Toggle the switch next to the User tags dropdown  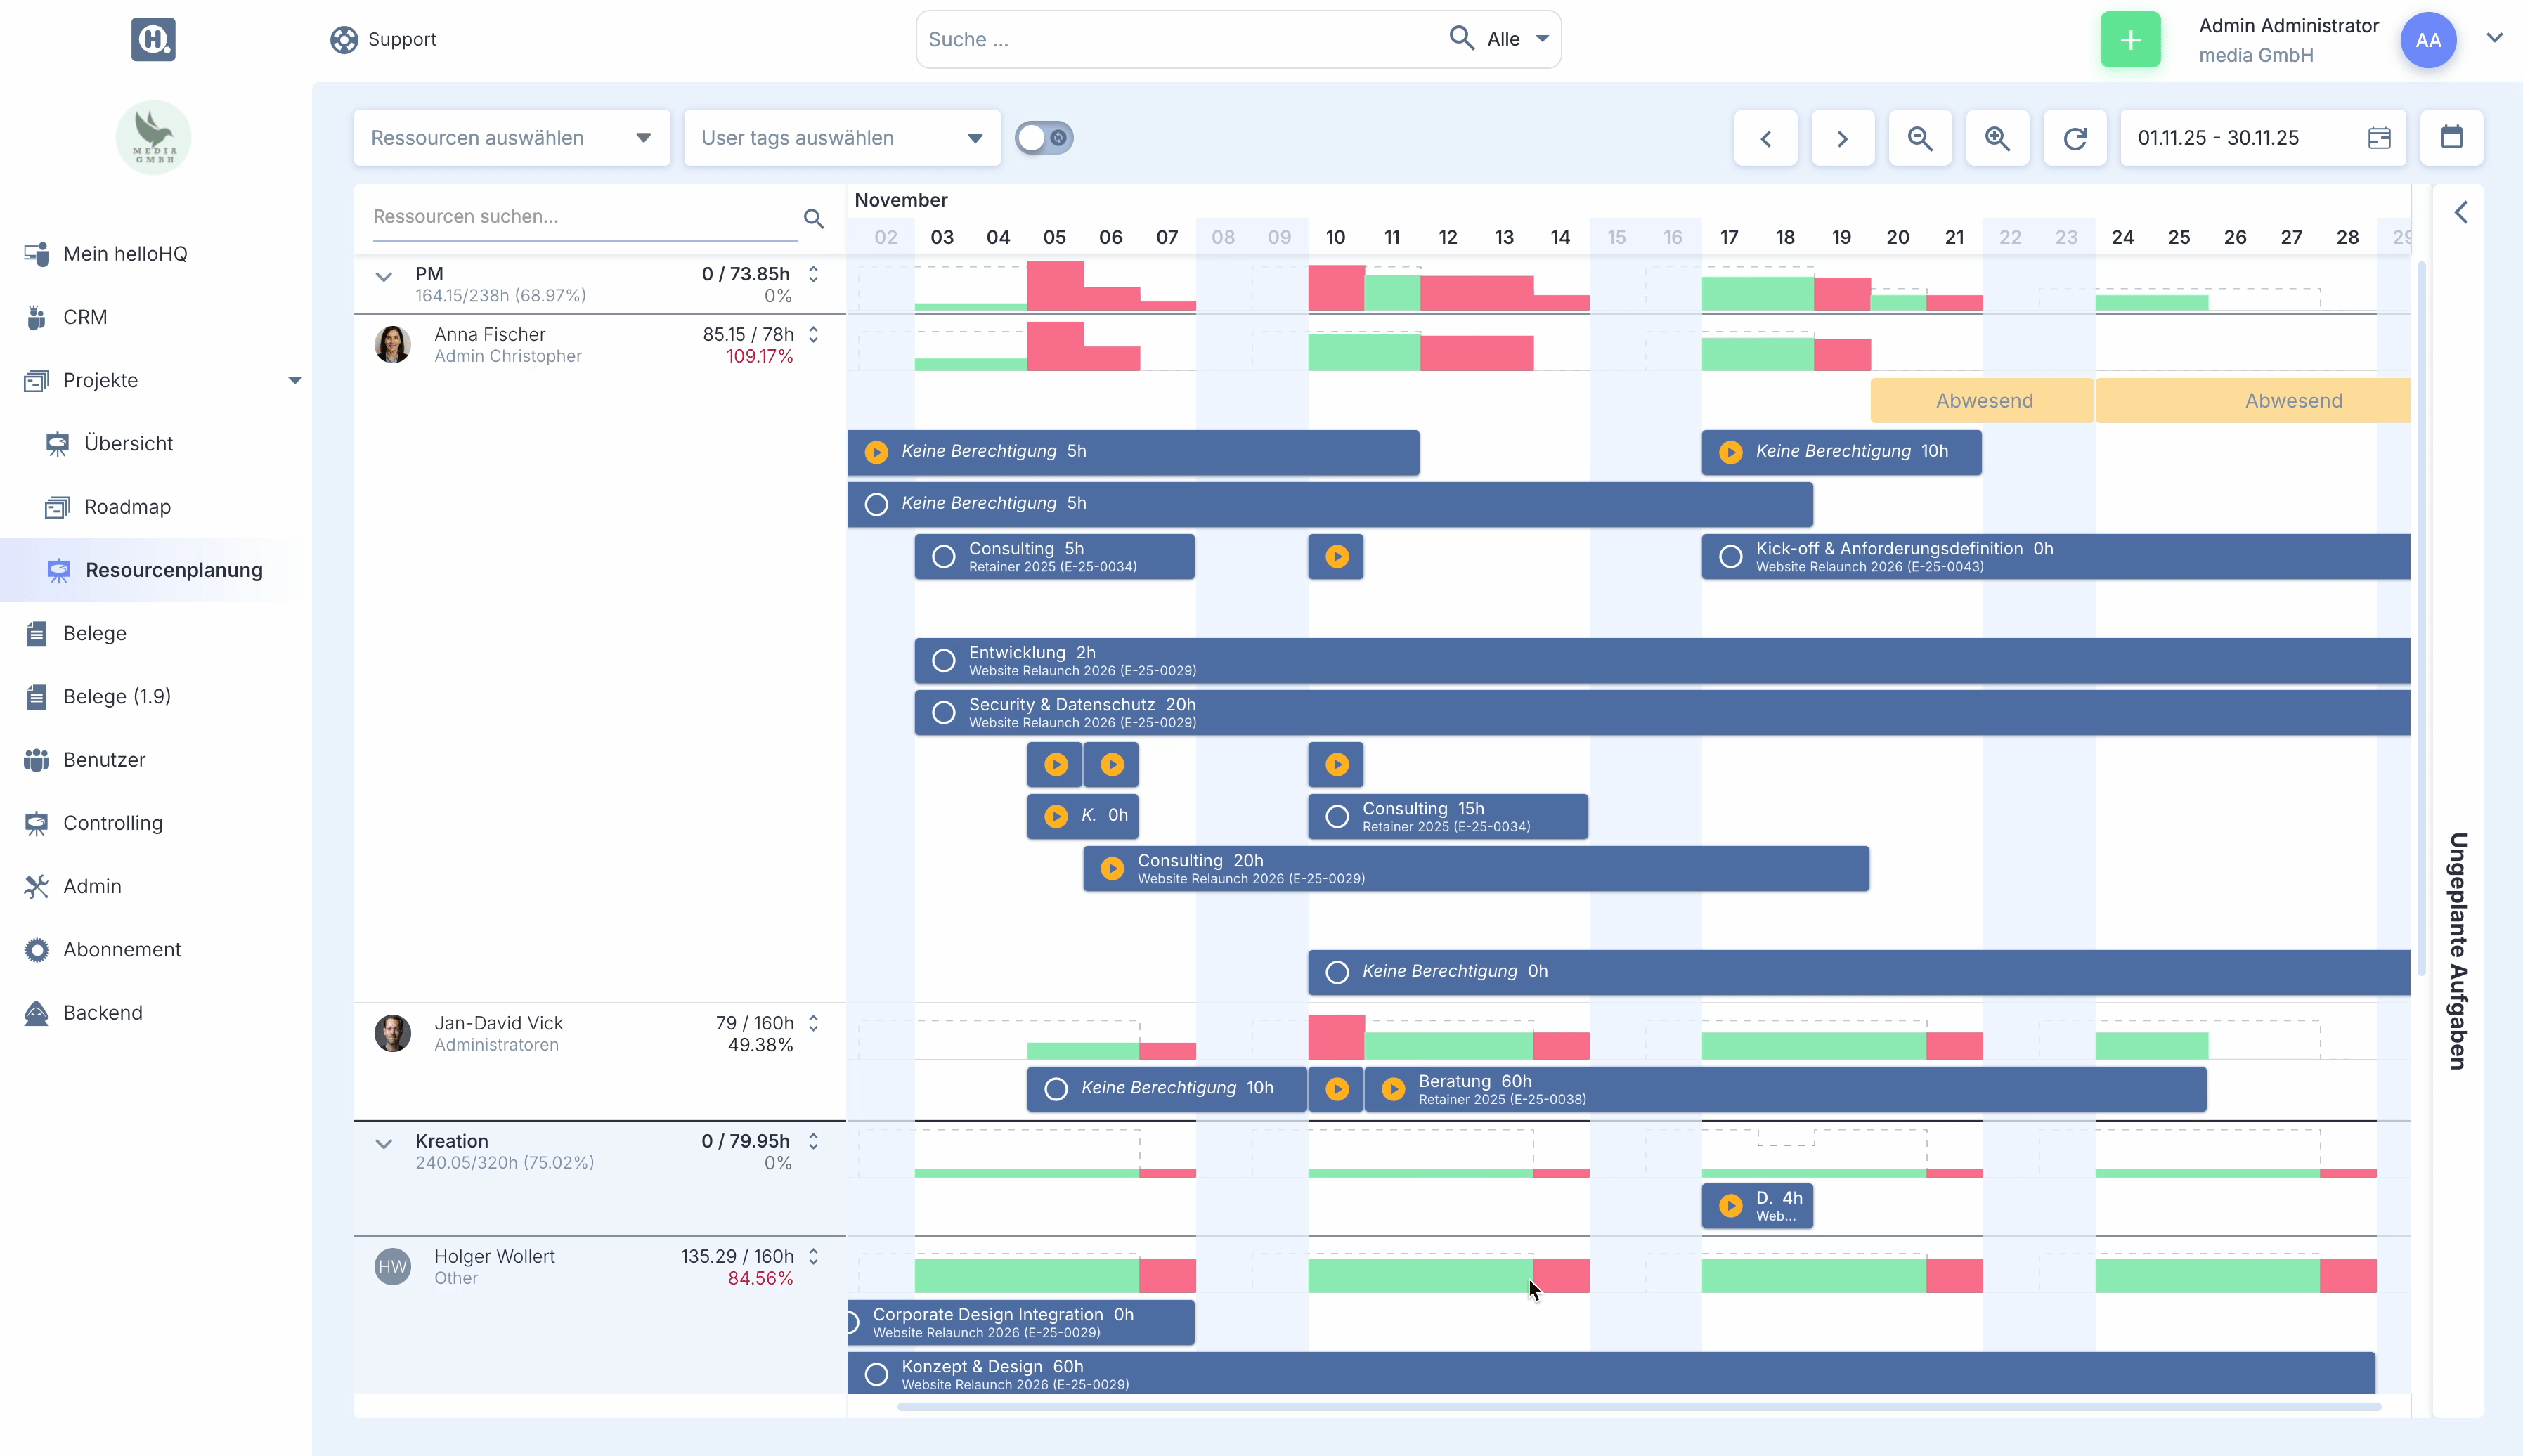(x=1043, y=138)
